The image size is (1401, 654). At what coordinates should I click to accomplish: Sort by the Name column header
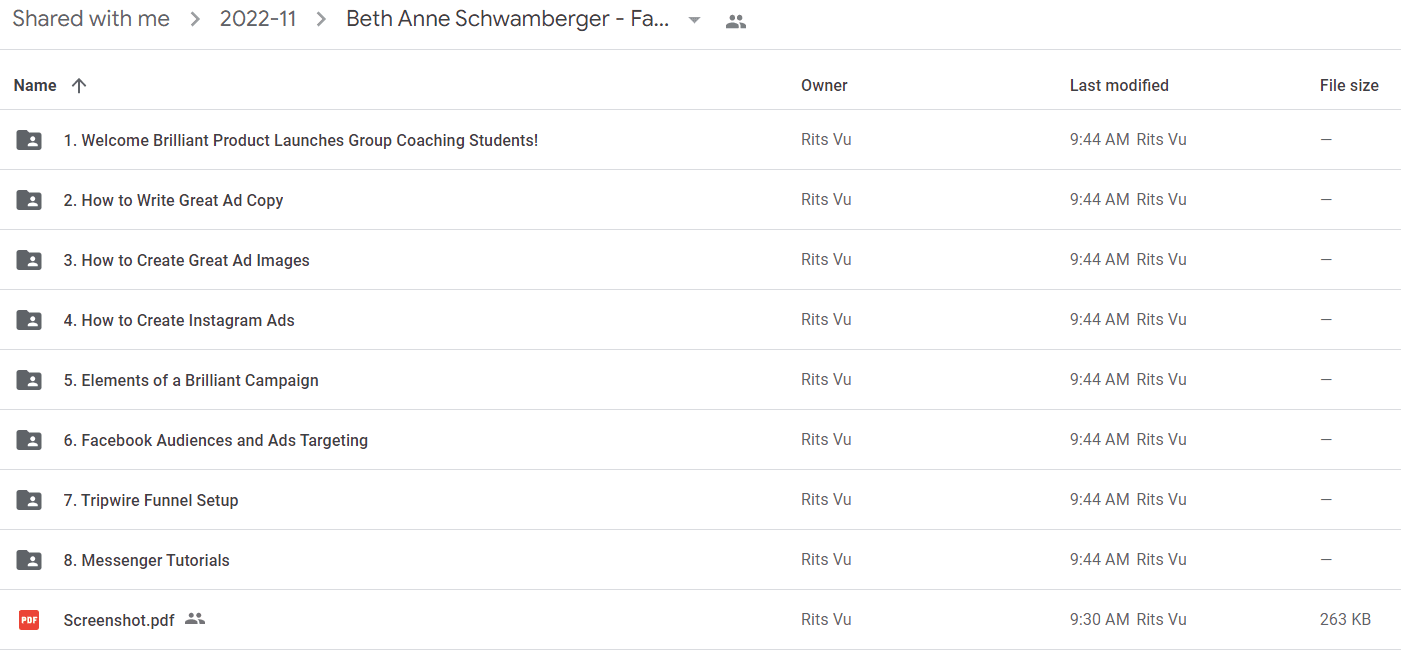(35, 86)
